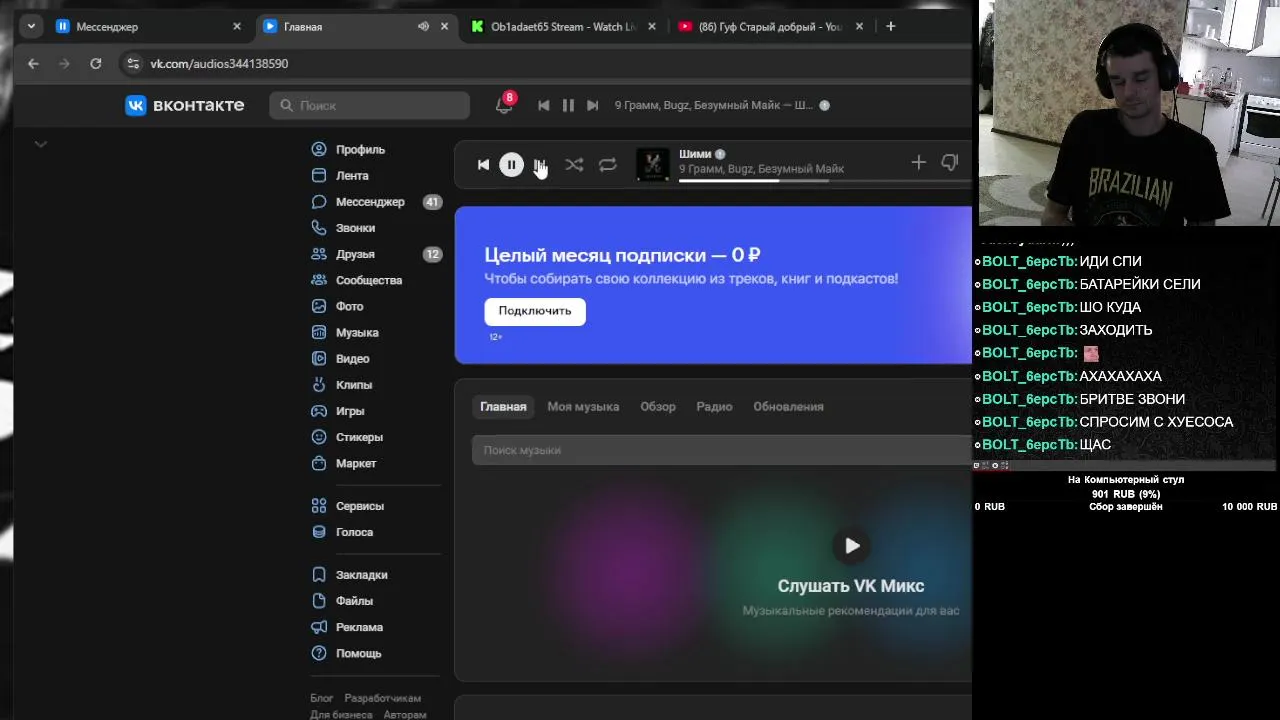Switch to the Мессенджер browser tab

pyautogui.click(x=148, y=27)
